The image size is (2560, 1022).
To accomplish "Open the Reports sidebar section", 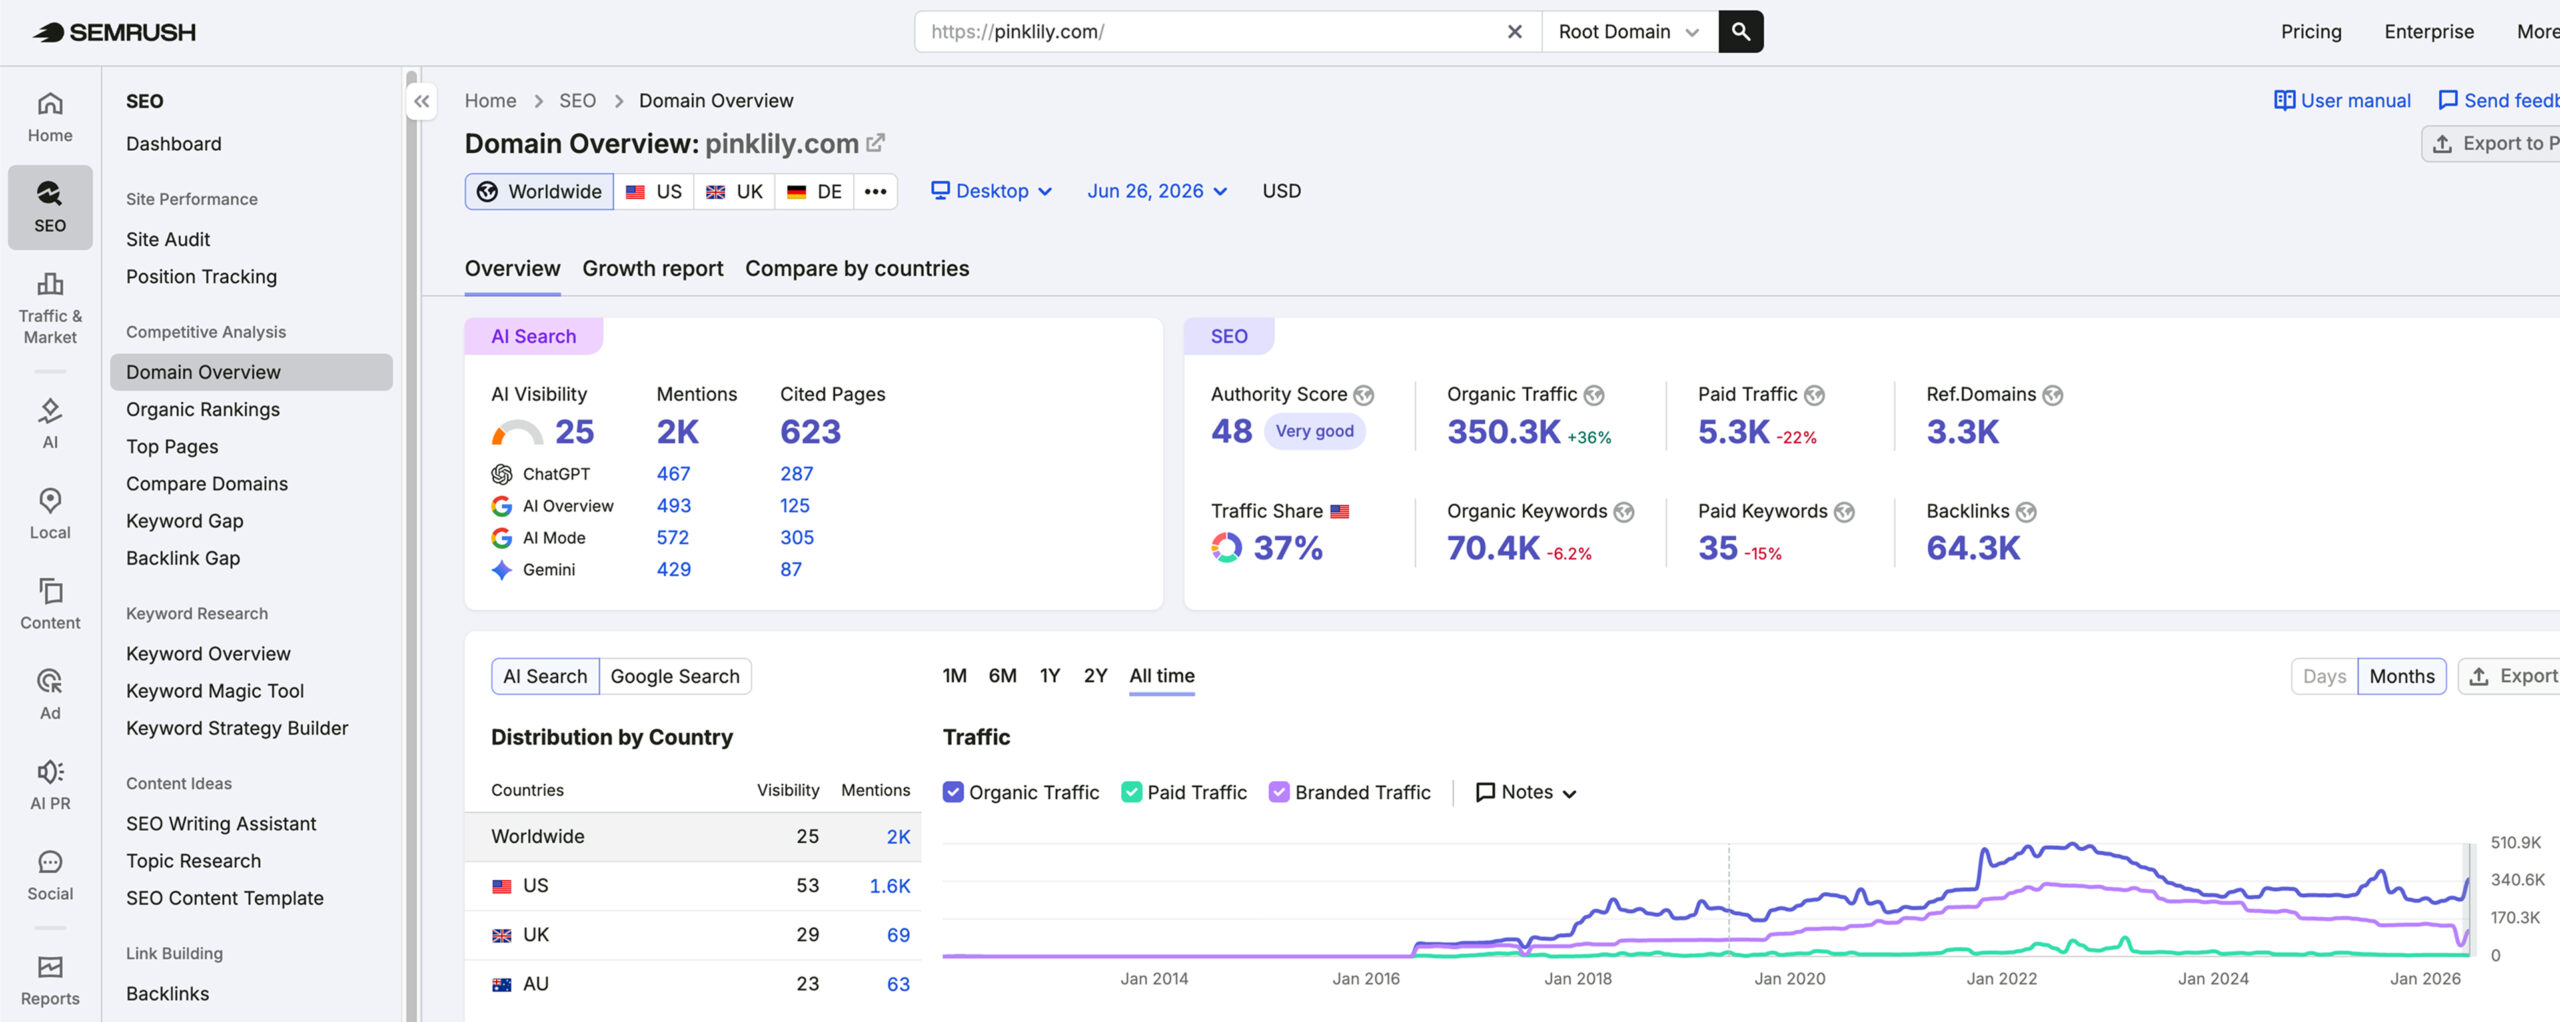I will [50, 980].
